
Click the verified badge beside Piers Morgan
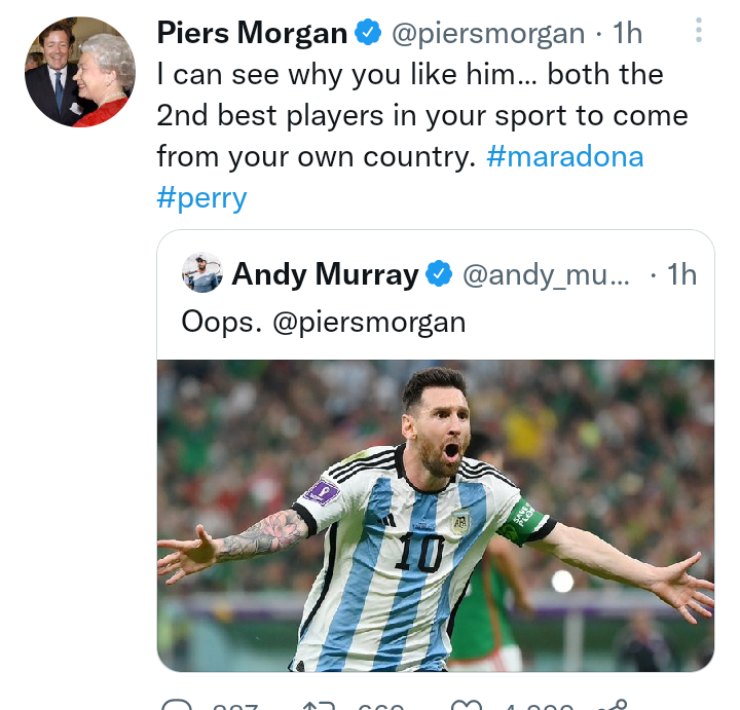coord(369,33)
